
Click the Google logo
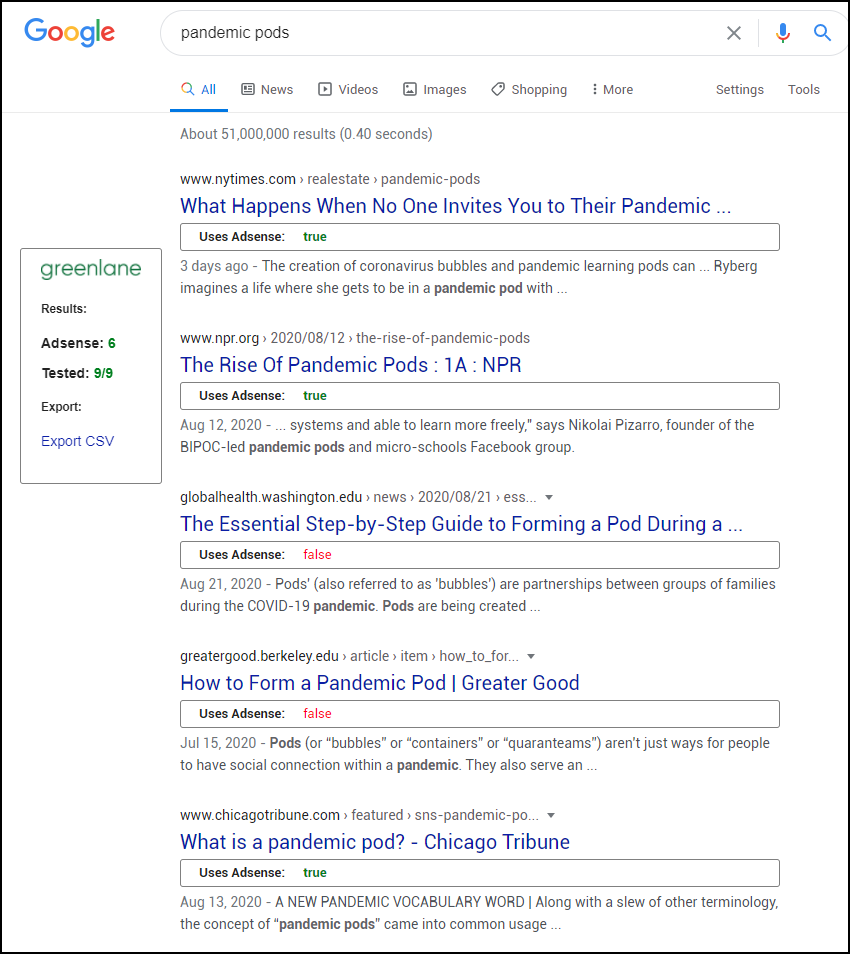(x=69, y=32)
